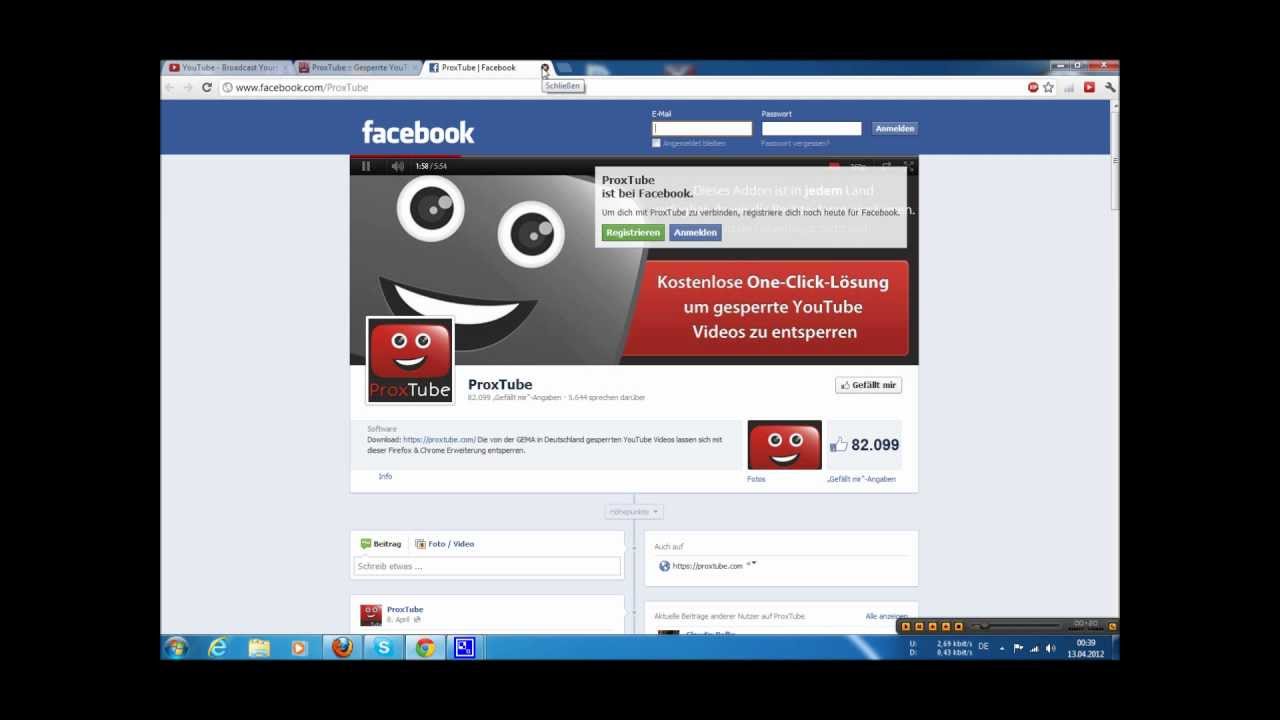Mute the video with the speaker icon
Viewport: 1280px width, 720px height.
tap(397, 166)
